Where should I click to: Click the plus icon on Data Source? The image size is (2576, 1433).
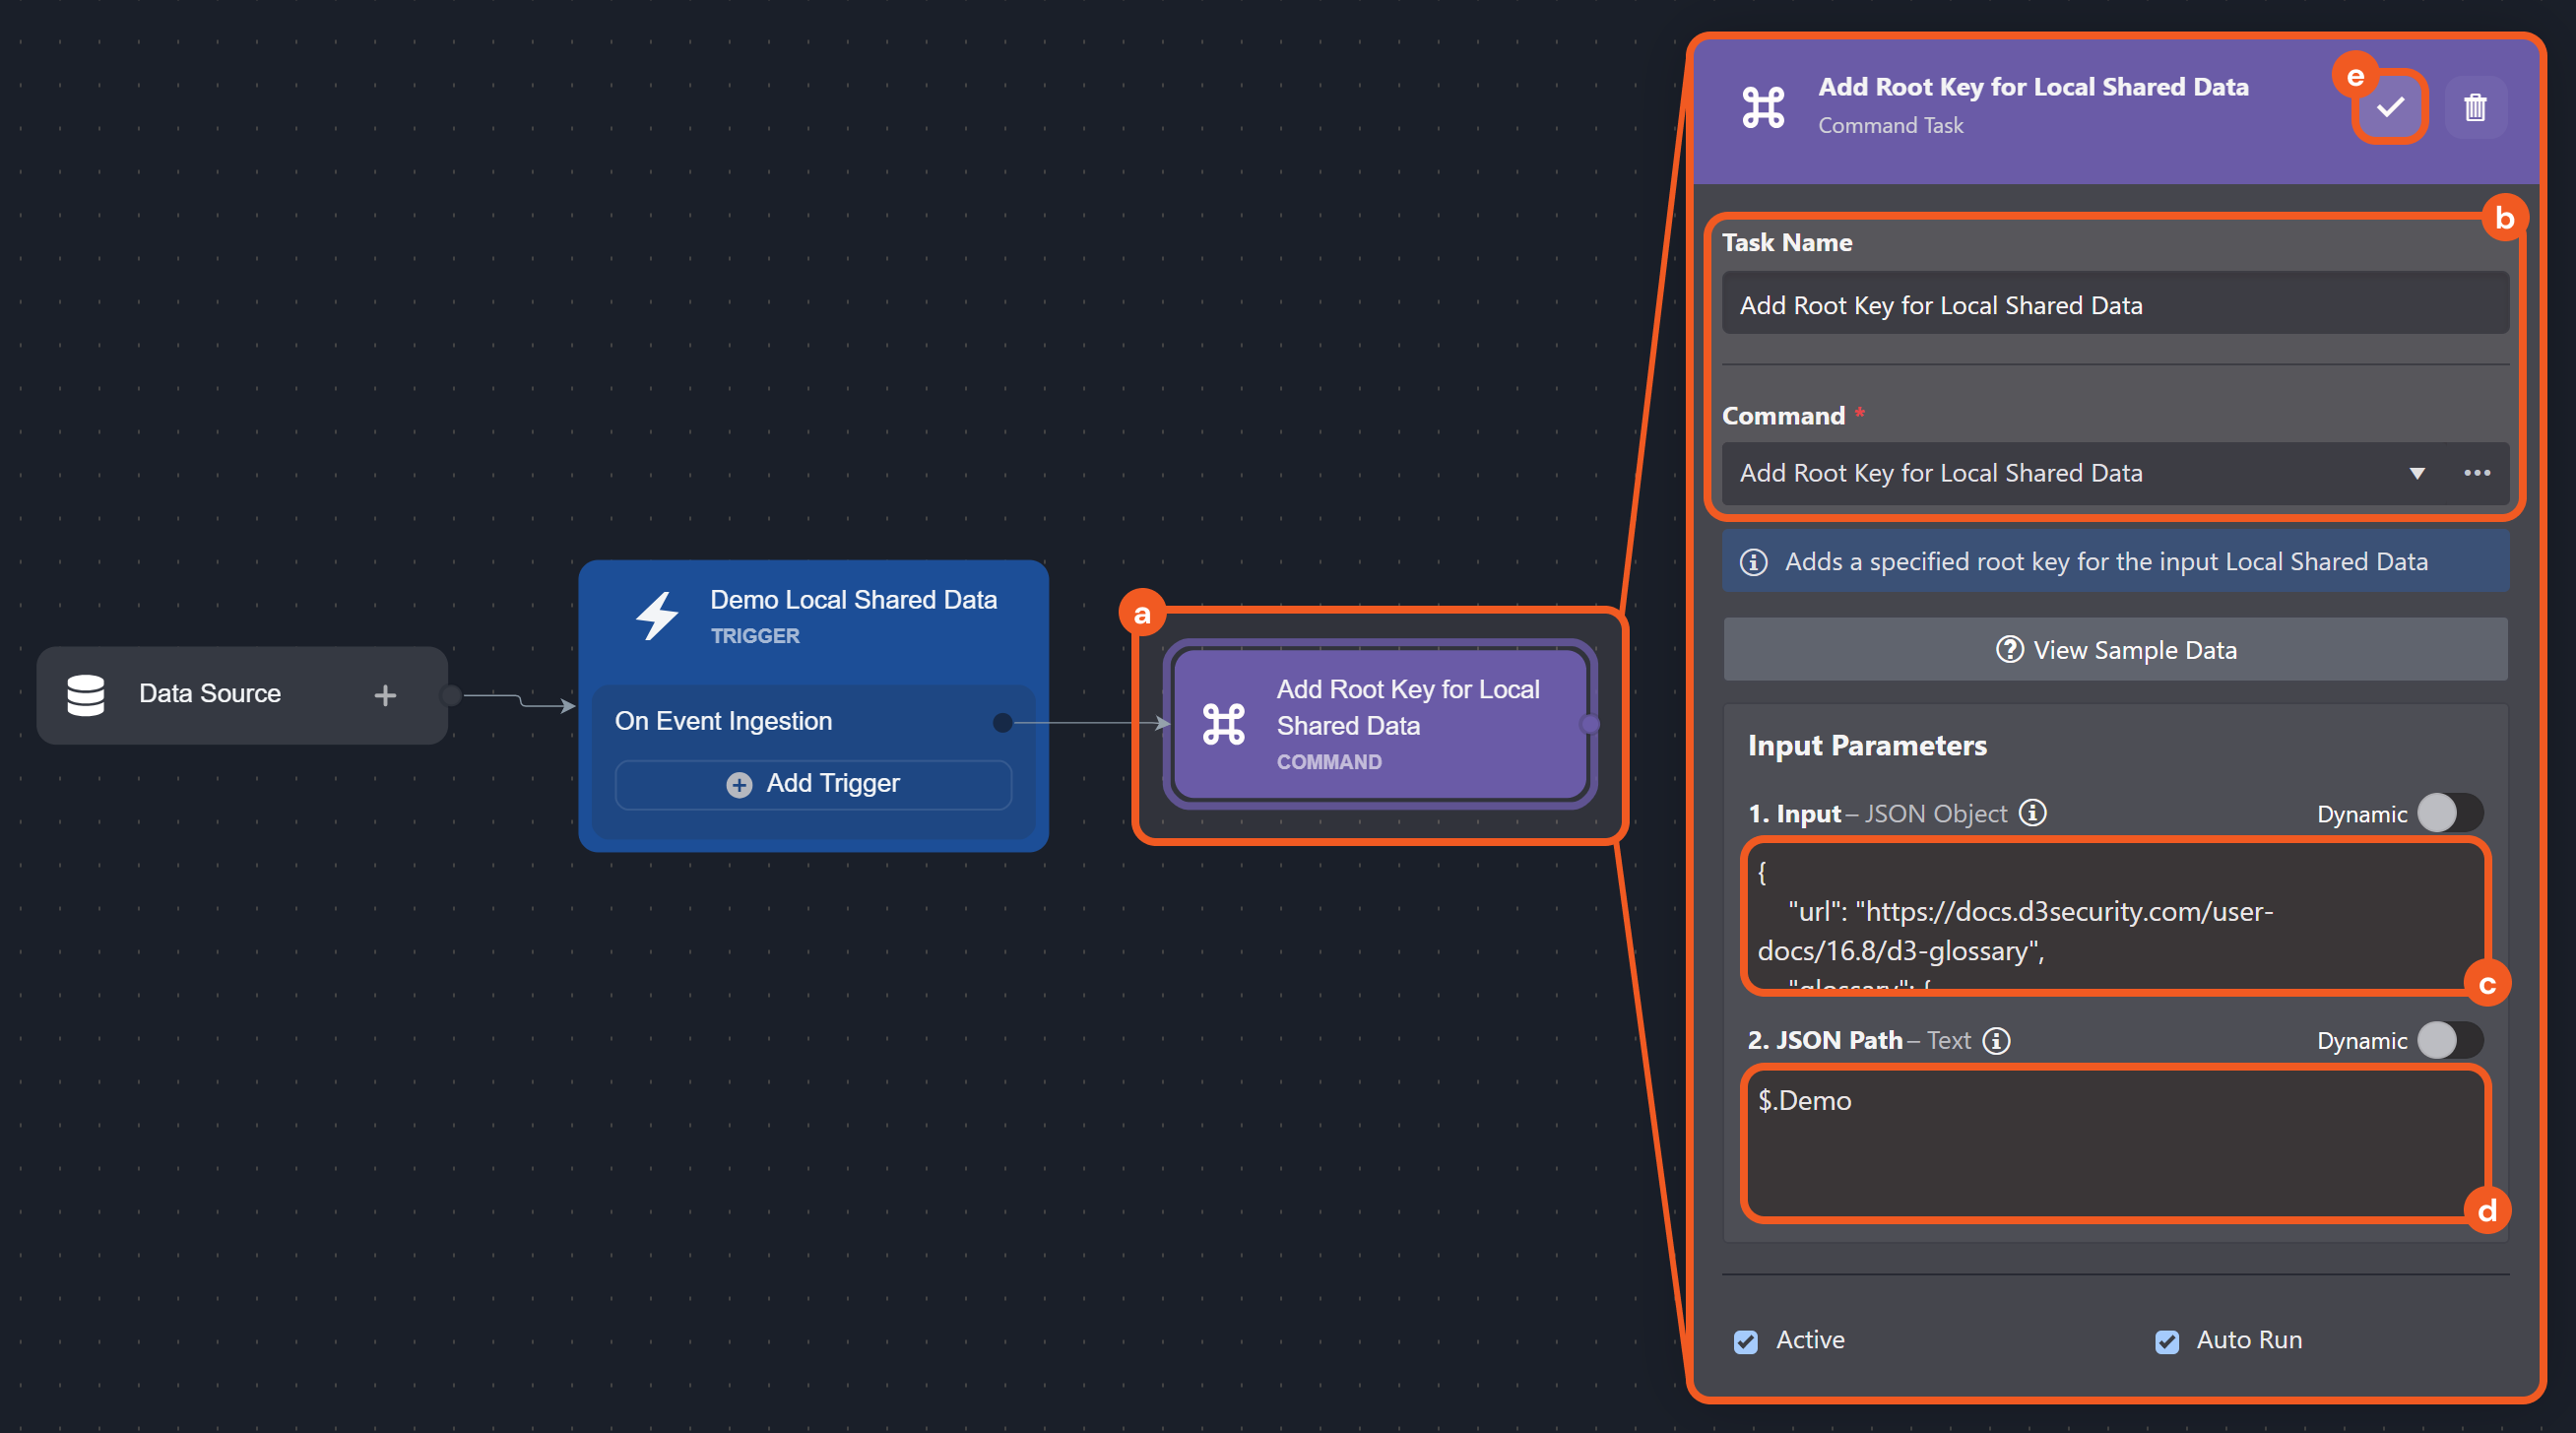pos(385,695)
